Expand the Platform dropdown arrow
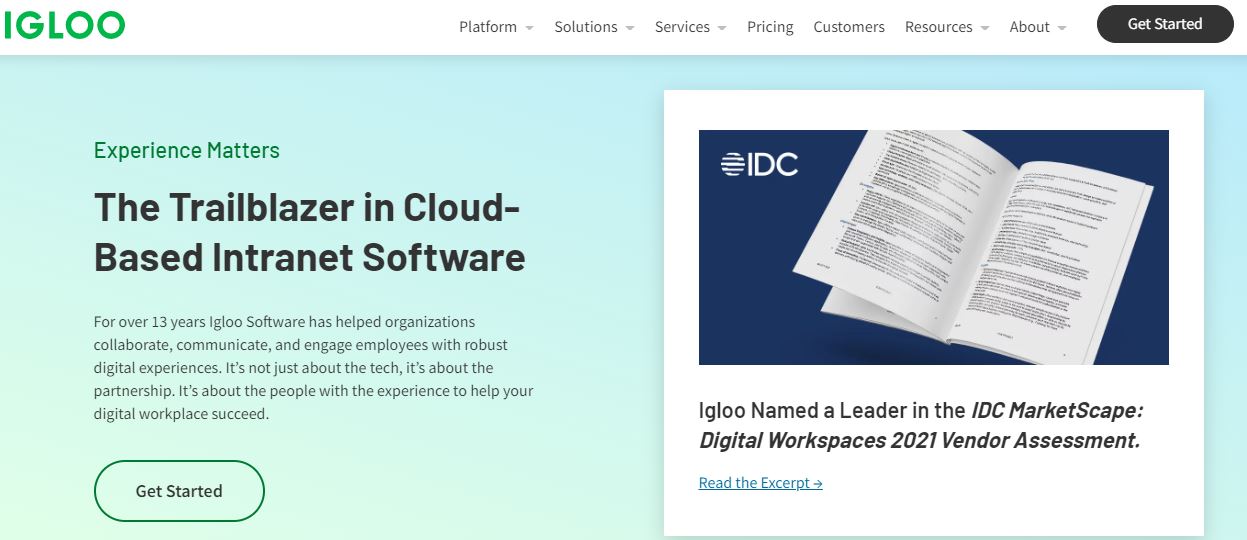 click(529, 28)
